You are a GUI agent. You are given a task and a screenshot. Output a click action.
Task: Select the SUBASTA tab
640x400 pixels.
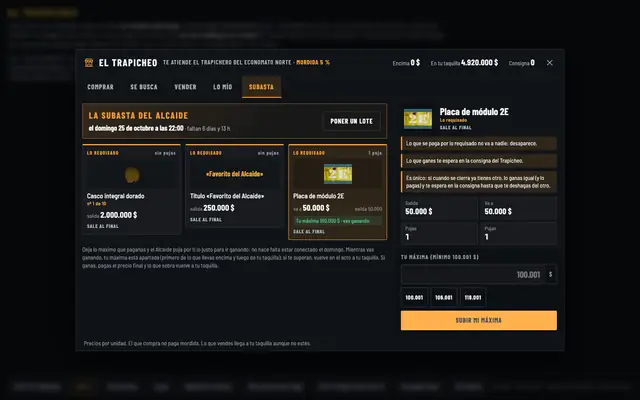tap(261, 87)
